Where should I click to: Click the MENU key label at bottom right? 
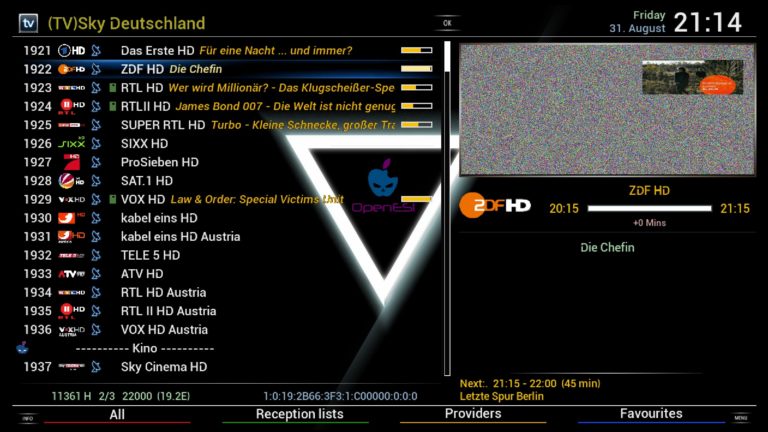point(741,418)
